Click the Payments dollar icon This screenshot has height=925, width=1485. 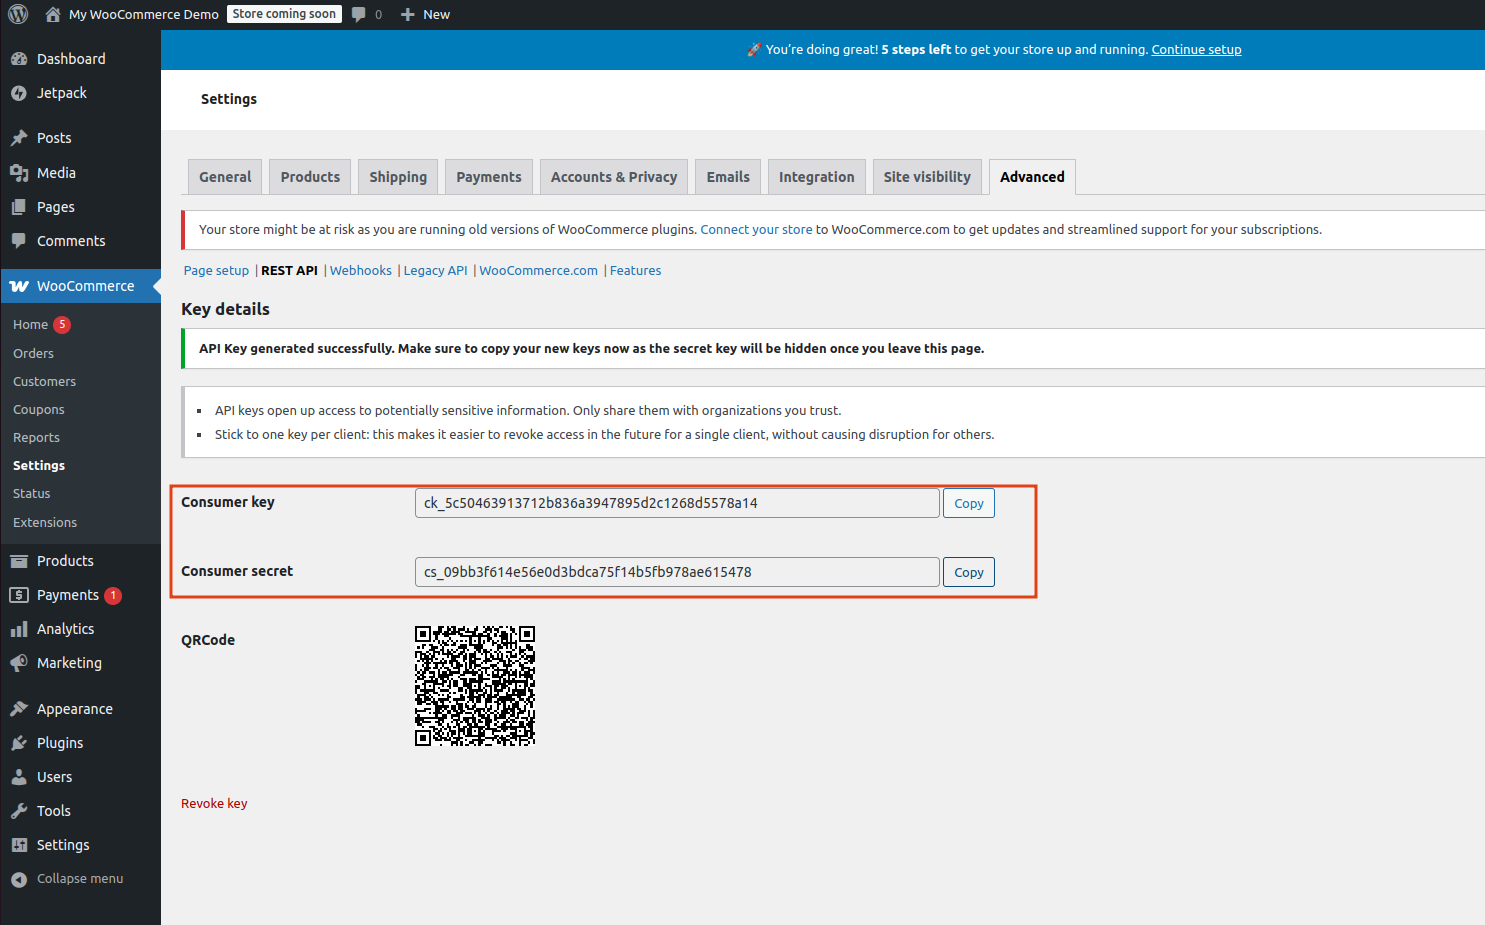19,595
